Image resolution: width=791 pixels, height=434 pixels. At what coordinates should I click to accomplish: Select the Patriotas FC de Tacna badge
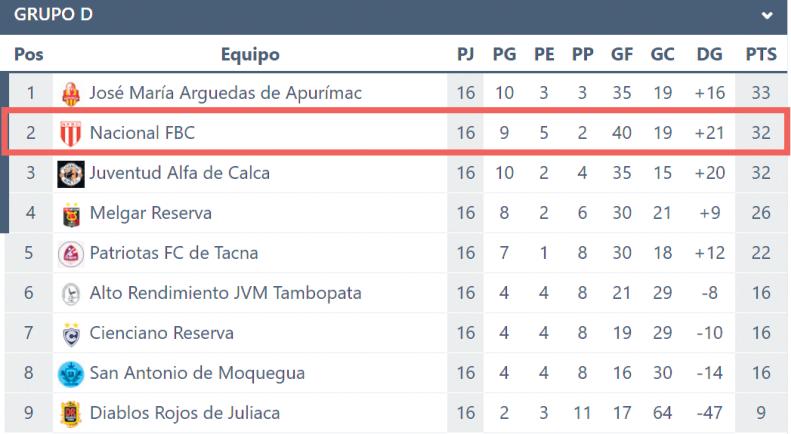tap(71, 254)
